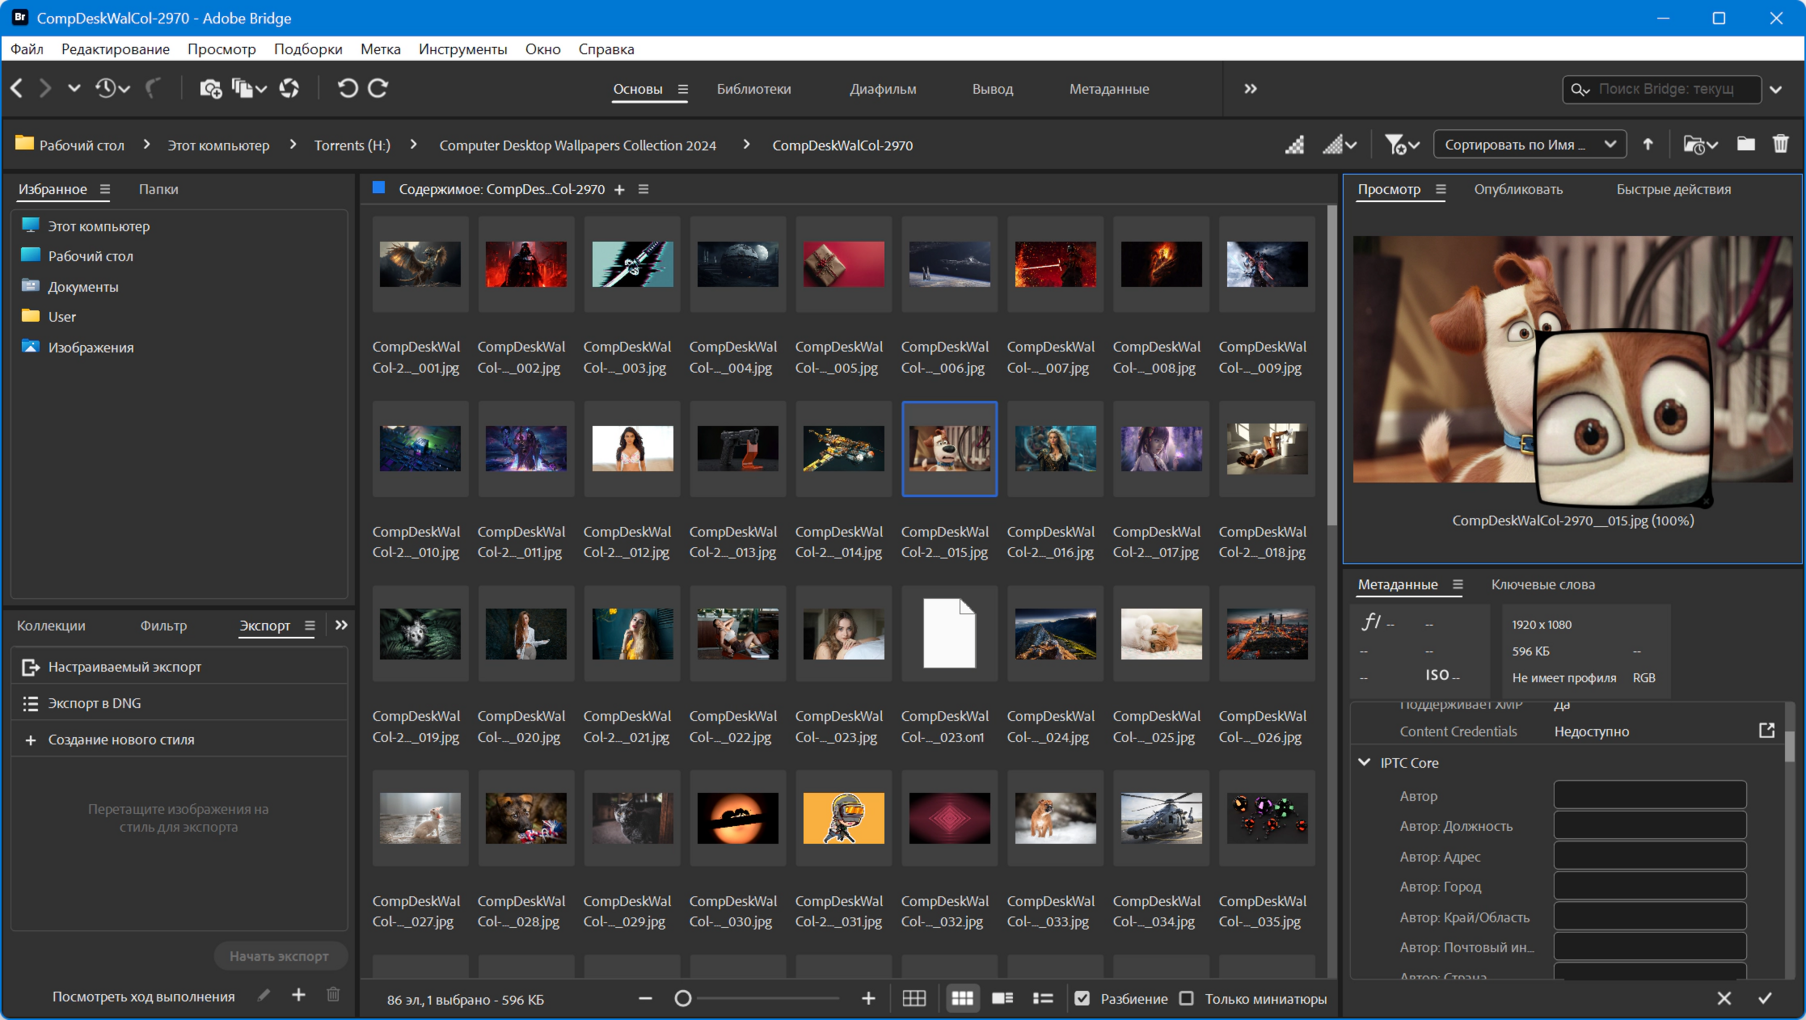Open search options dropdown arrow
This screenshot has height=1020, width=1806.
click(1776, 89)
